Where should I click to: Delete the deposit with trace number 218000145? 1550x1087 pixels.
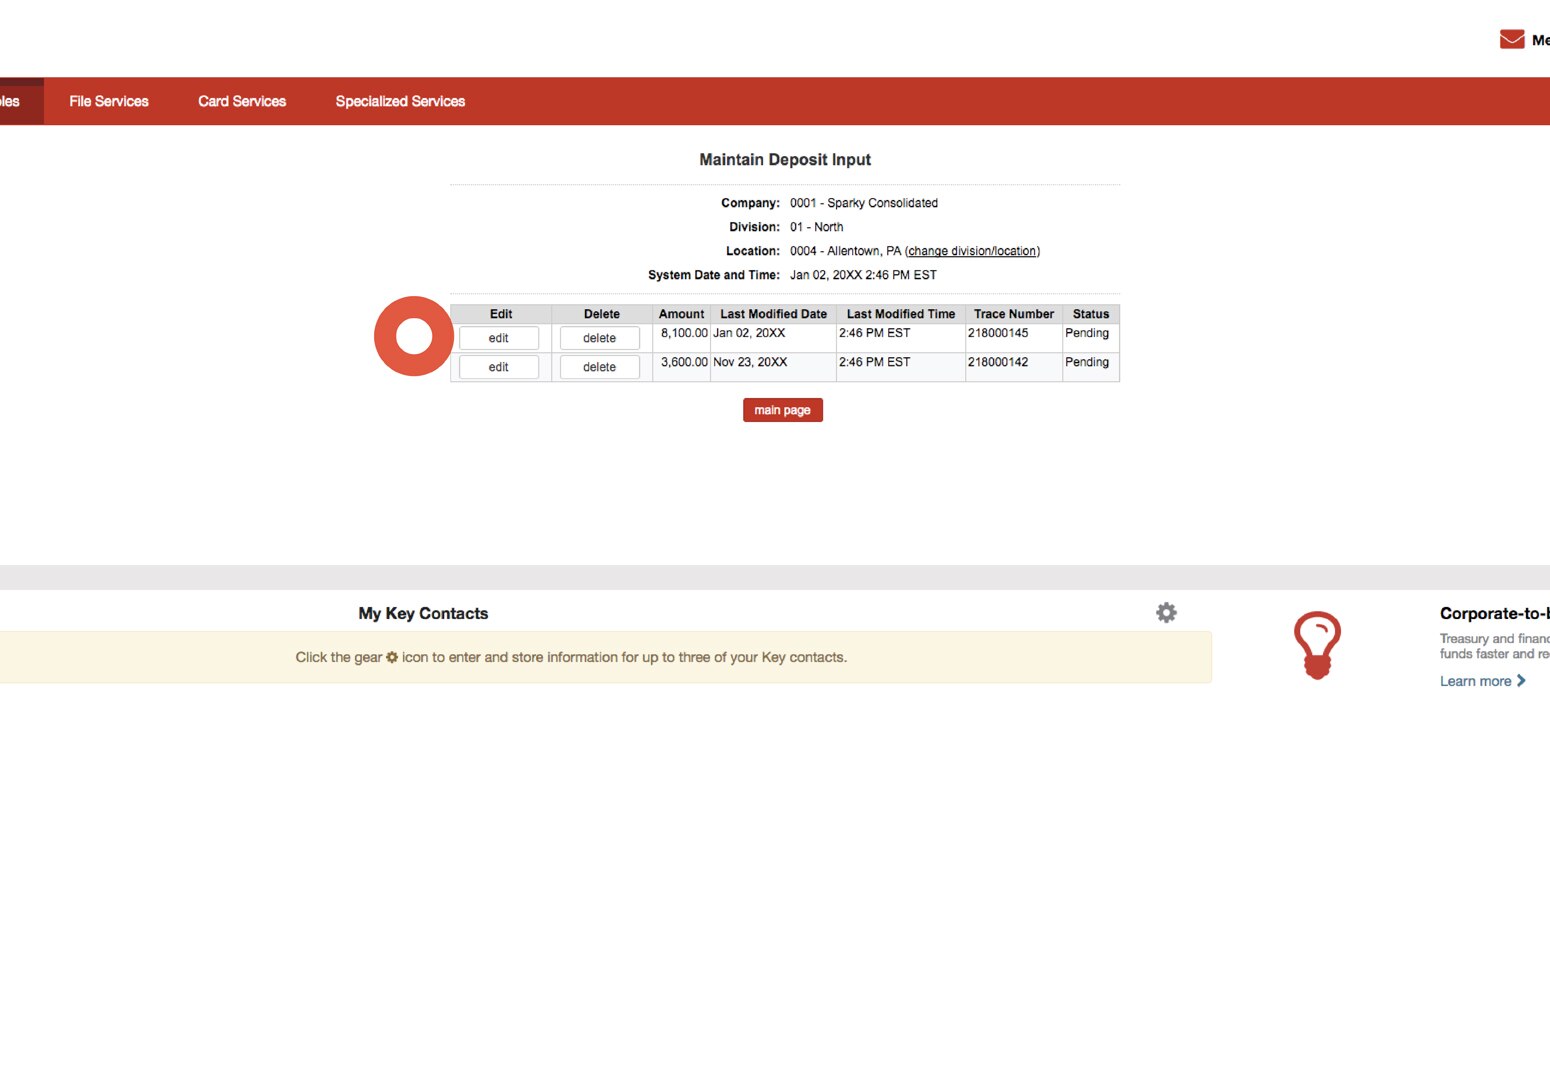tap(599, 338)
